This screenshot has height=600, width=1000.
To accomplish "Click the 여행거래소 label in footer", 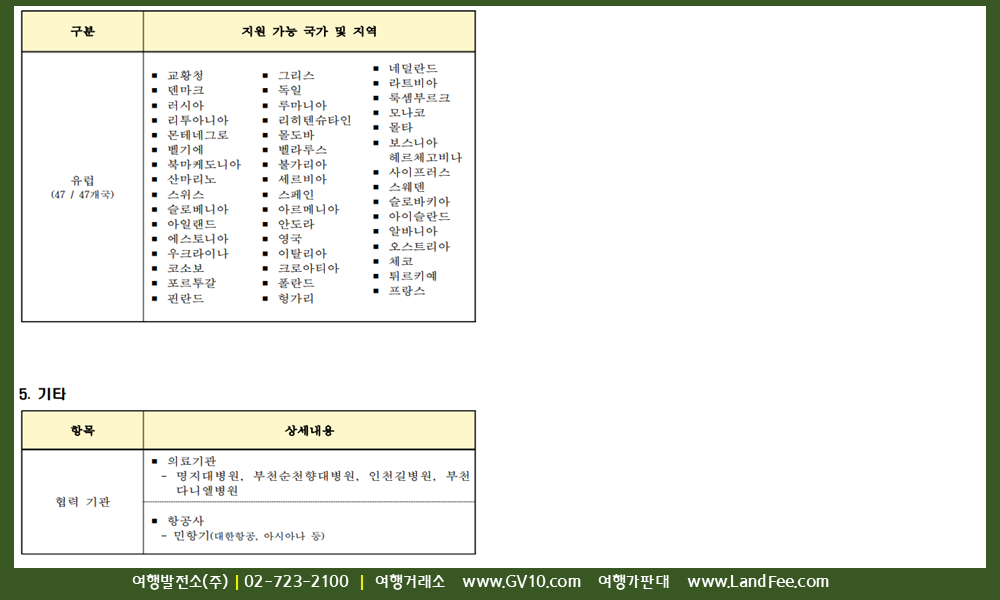I will pyautogui.click(x=409, y=582).
